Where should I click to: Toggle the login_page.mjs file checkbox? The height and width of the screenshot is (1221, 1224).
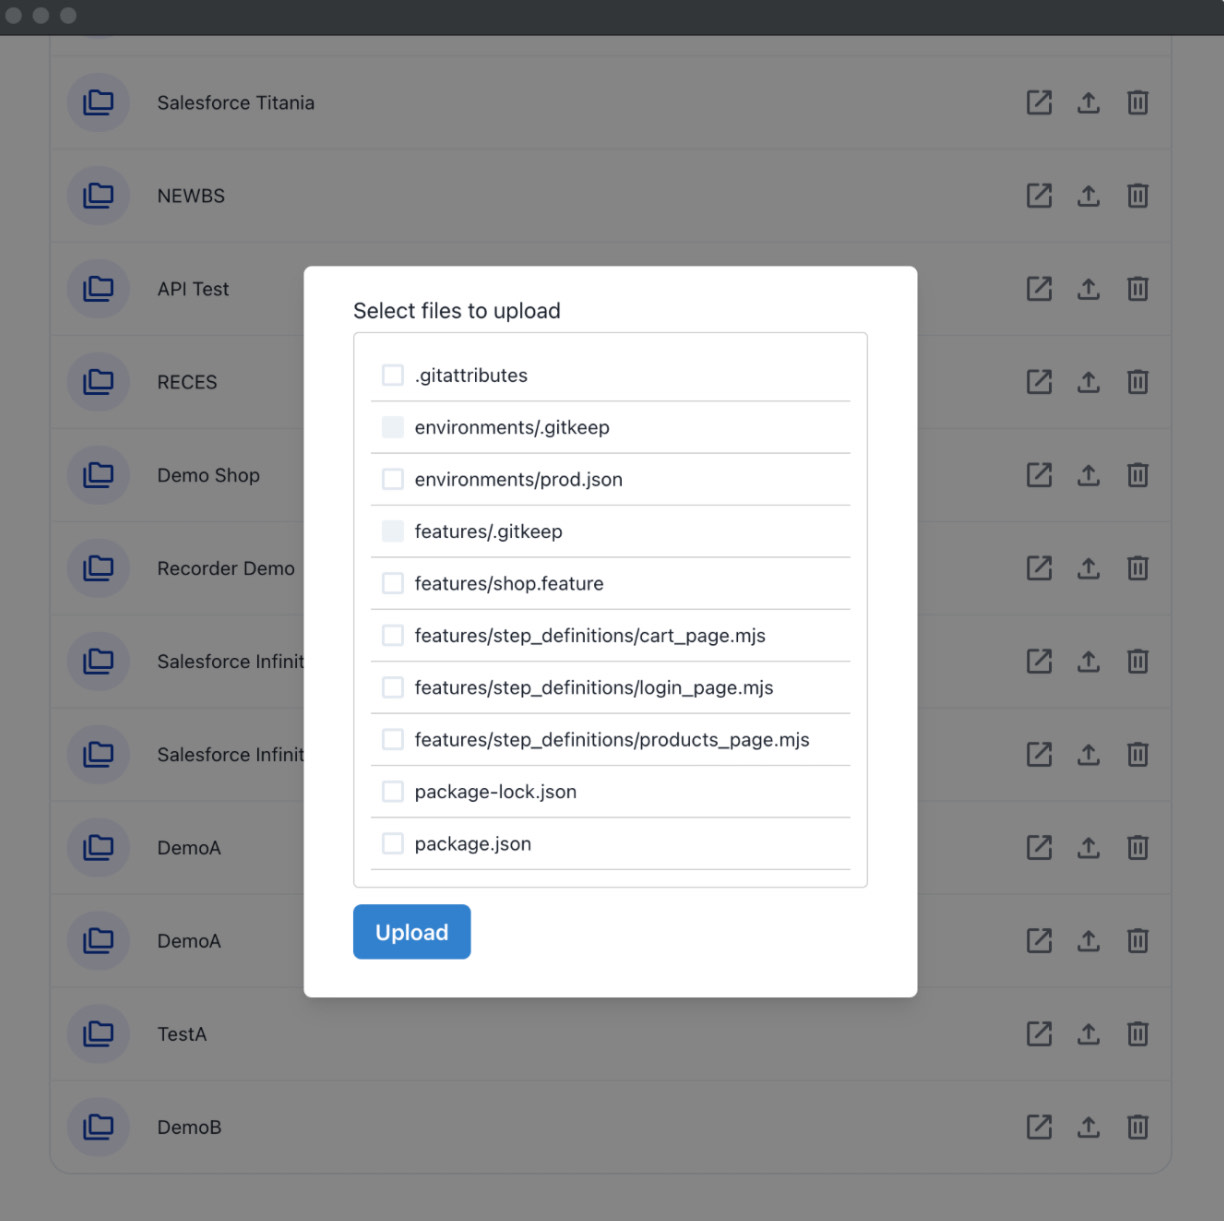[x=393, y=688]
